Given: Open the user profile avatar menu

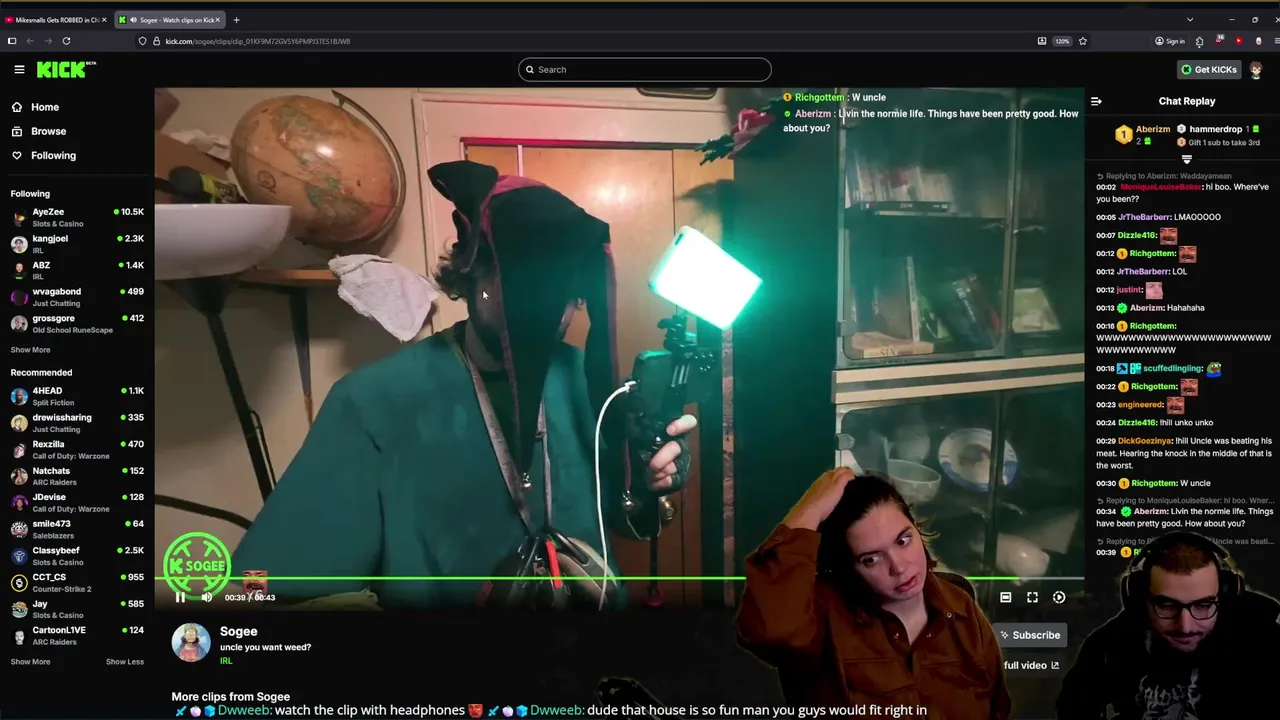Looking at the screenshot, I should [x=1257, y=70].
